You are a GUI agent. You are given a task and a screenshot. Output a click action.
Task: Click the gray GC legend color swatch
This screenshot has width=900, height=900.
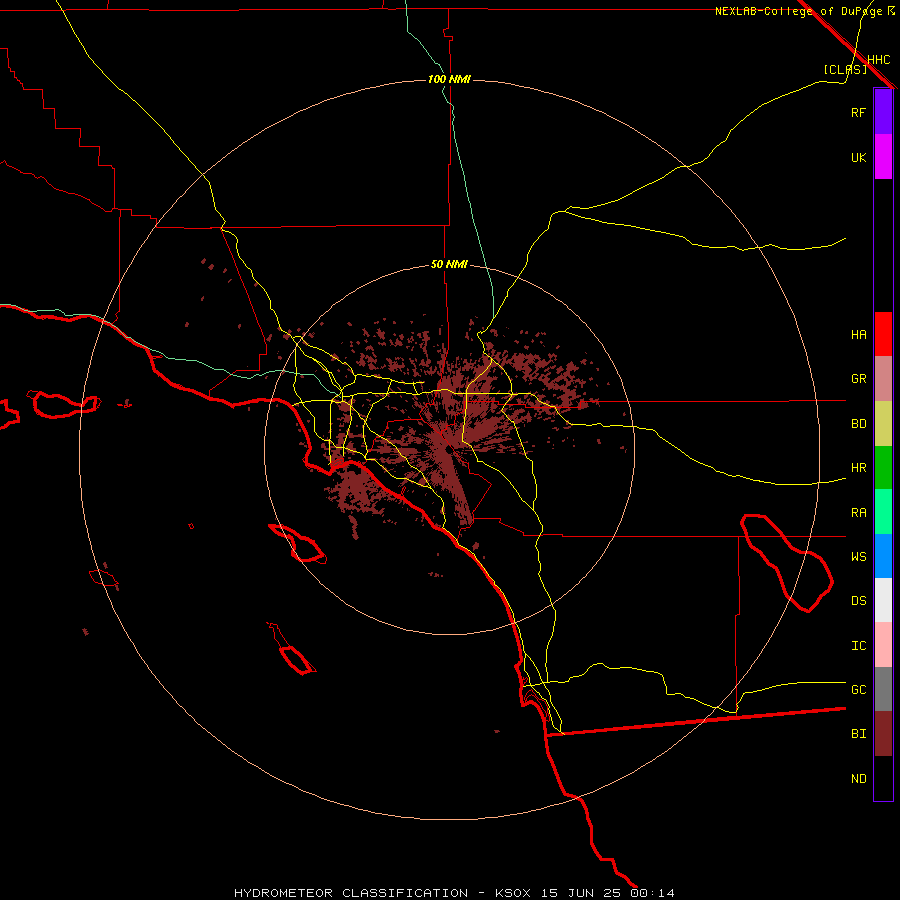pos(883,689)
